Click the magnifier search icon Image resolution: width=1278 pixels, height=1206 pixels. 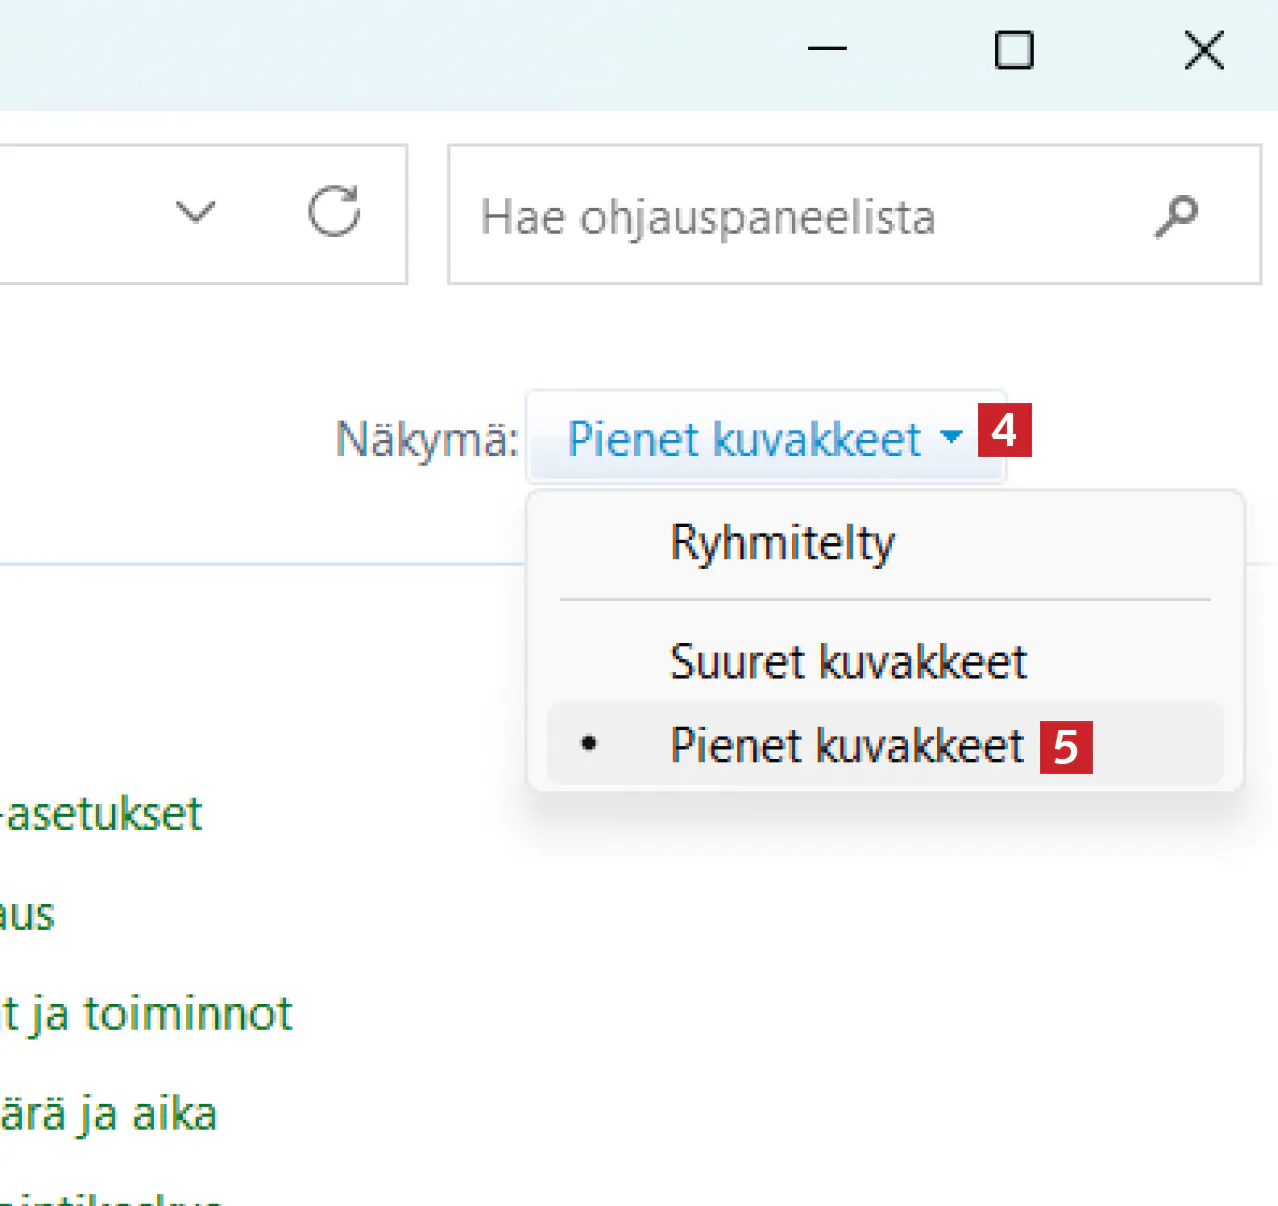coord(1176,216)
